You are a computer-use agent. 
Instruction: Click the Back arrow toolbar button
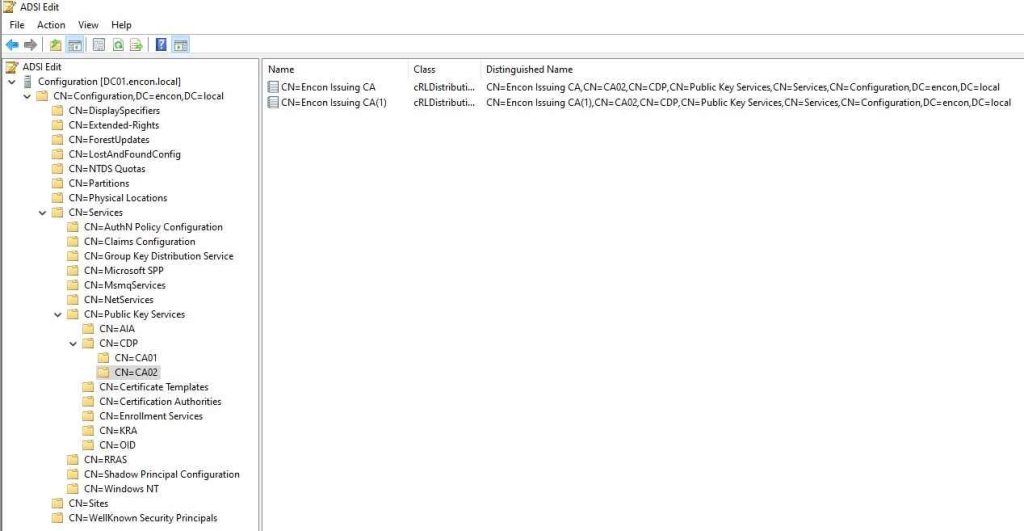12,45
